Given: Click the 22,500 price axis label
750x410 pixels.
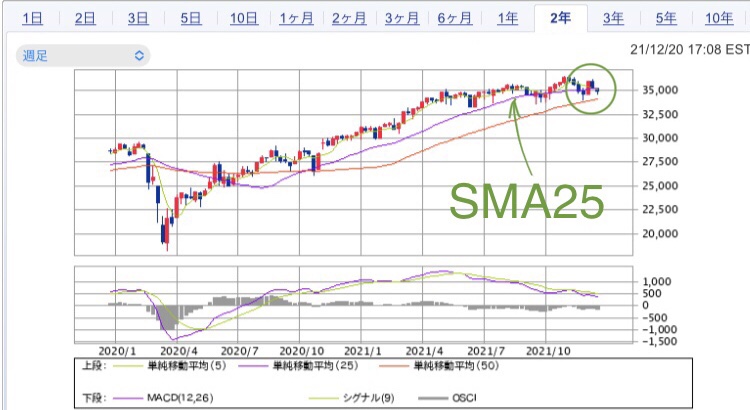Looking at the screenshot, I should coord(660,210).
